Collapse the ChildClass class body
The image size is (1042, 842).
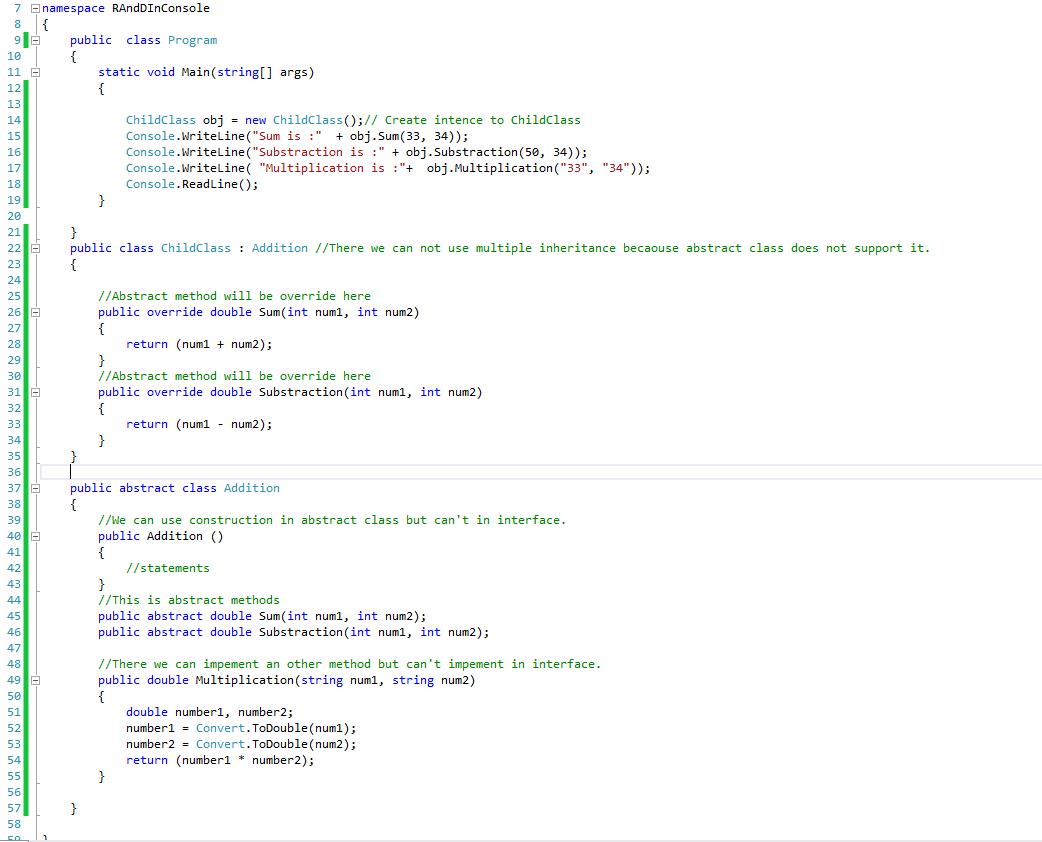click(34, 248)
